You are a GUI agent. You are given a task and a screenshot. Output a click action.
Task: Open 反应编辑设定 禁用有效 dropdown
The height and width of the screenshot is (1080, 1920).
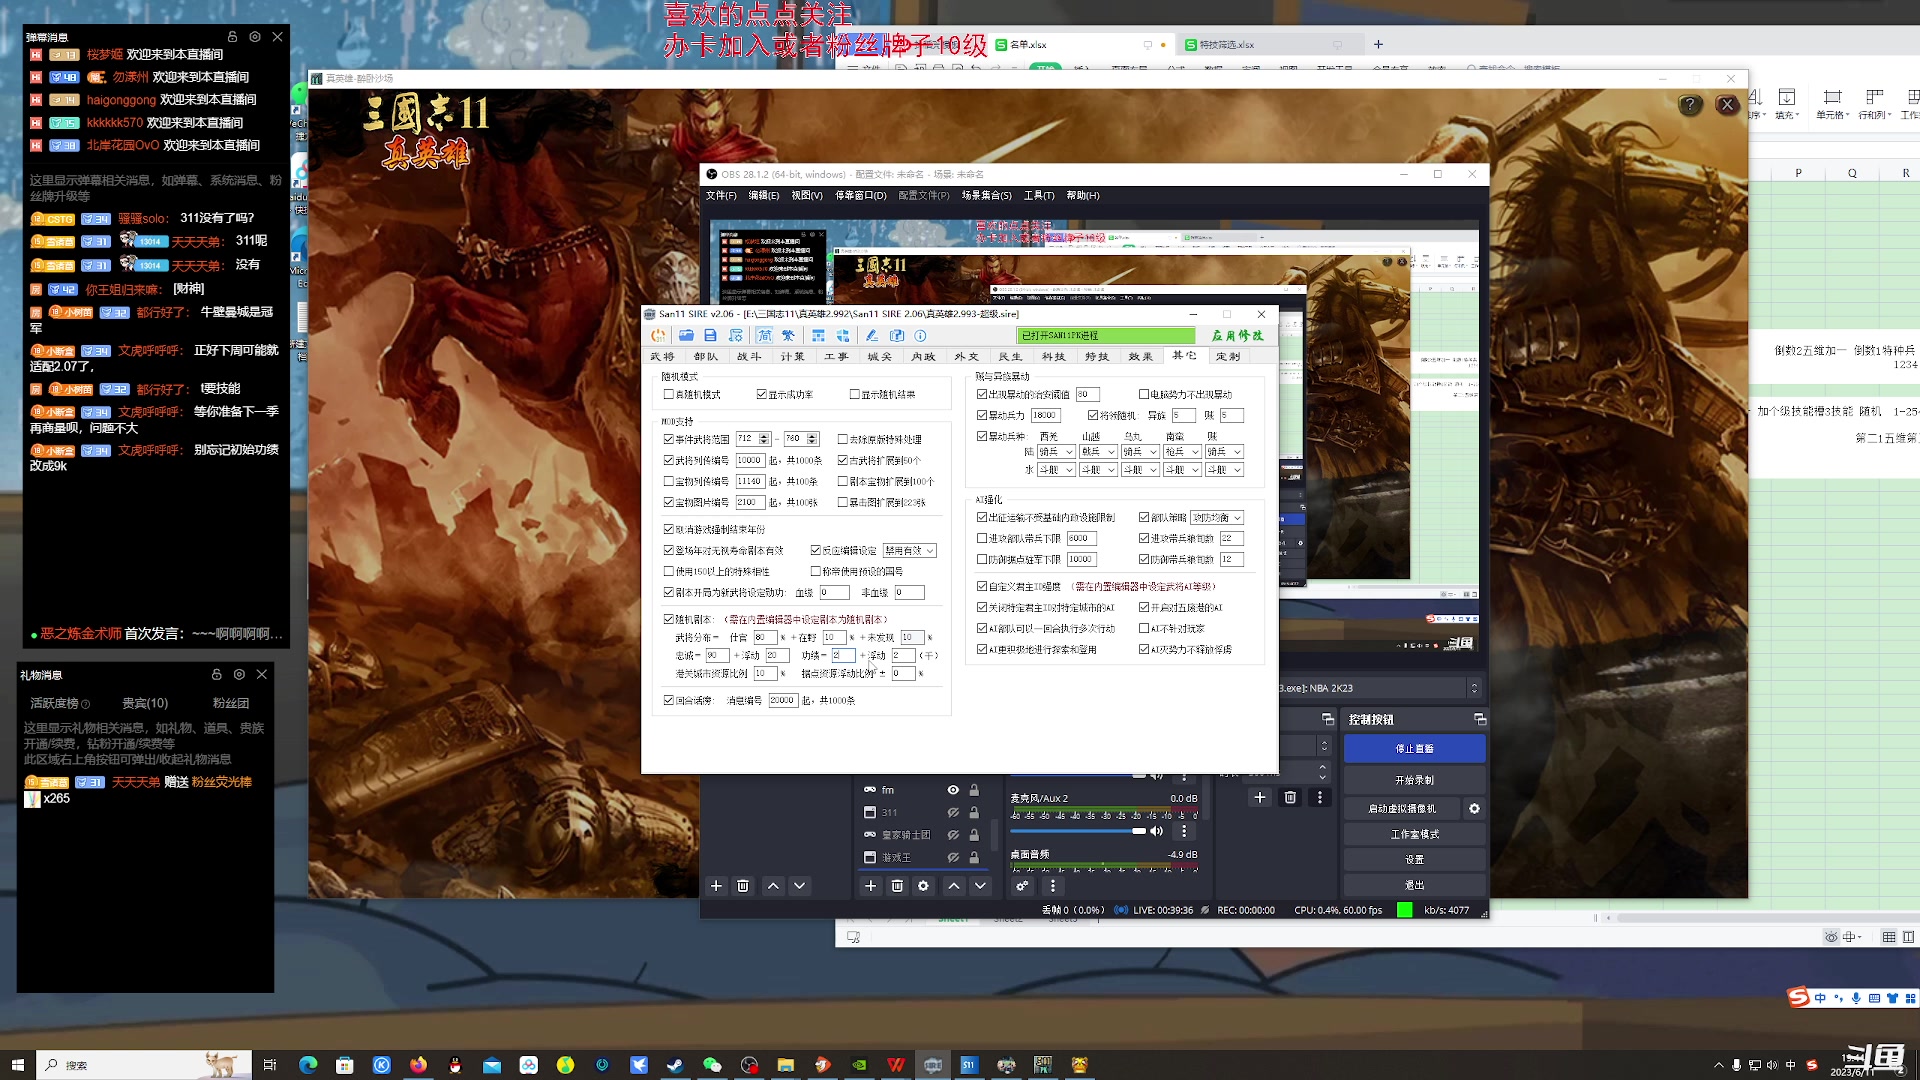pyautogui.click(x=909, y=551)
